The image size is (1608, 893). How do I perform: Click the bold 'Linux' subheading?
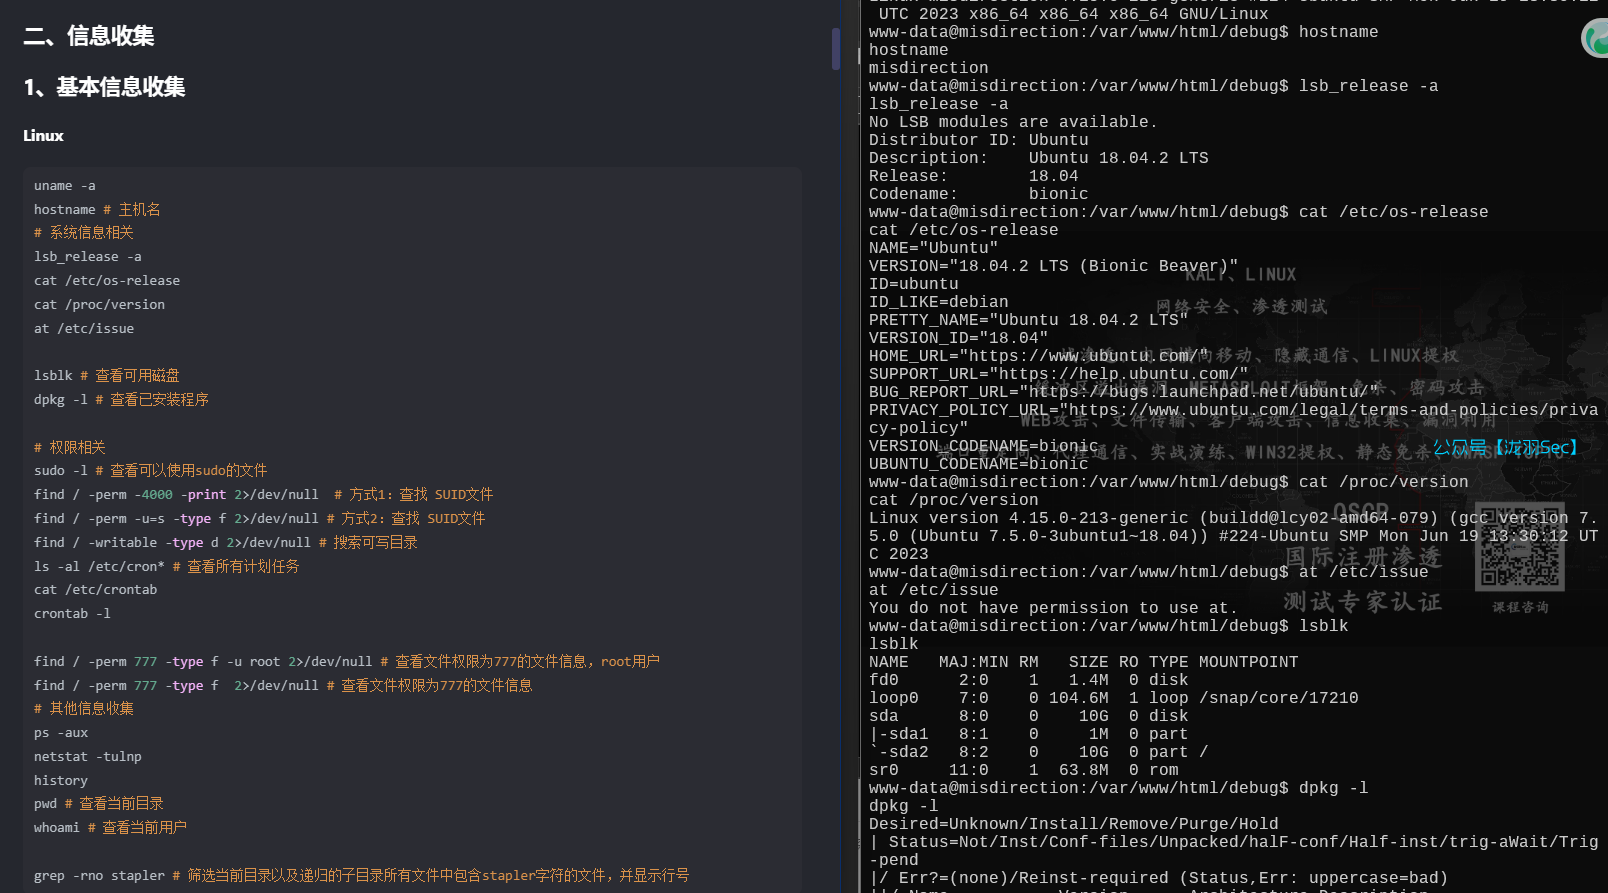[43, 136]
